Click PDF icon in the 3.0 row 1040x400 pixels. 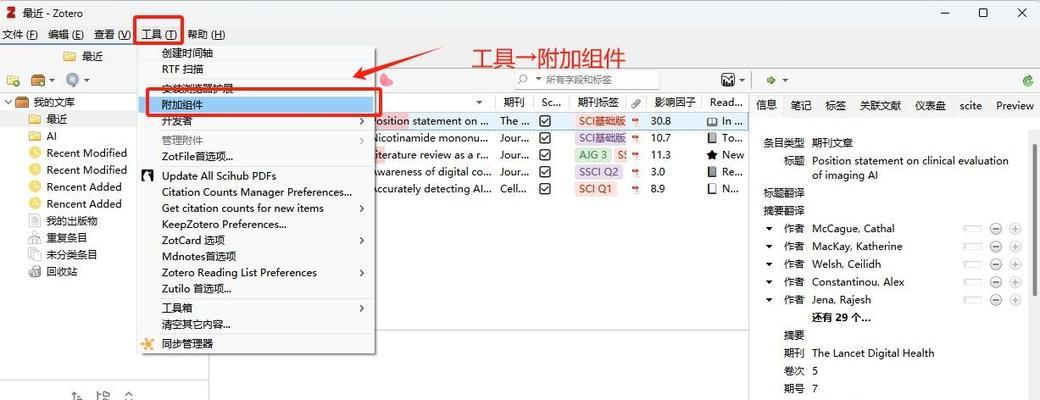[635, 172]
